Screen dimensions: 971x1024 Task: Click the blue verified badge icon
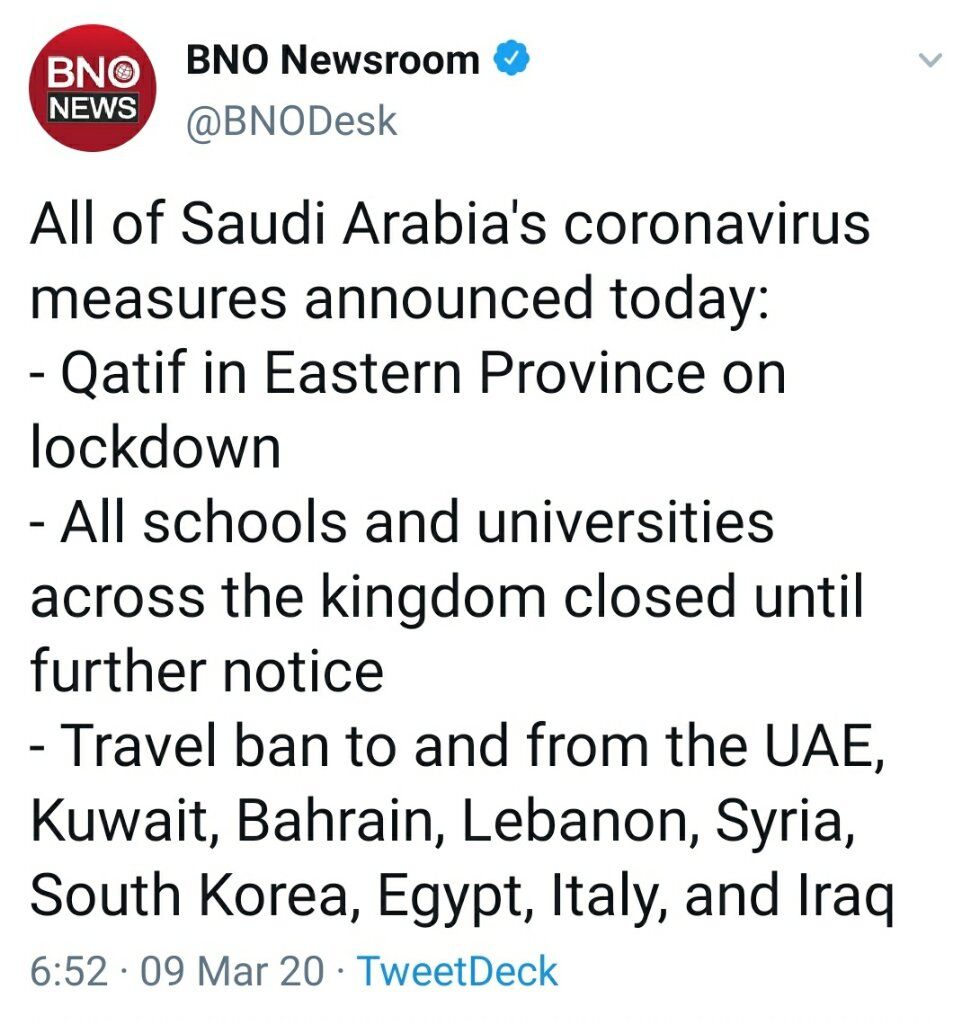pos(511,59)
